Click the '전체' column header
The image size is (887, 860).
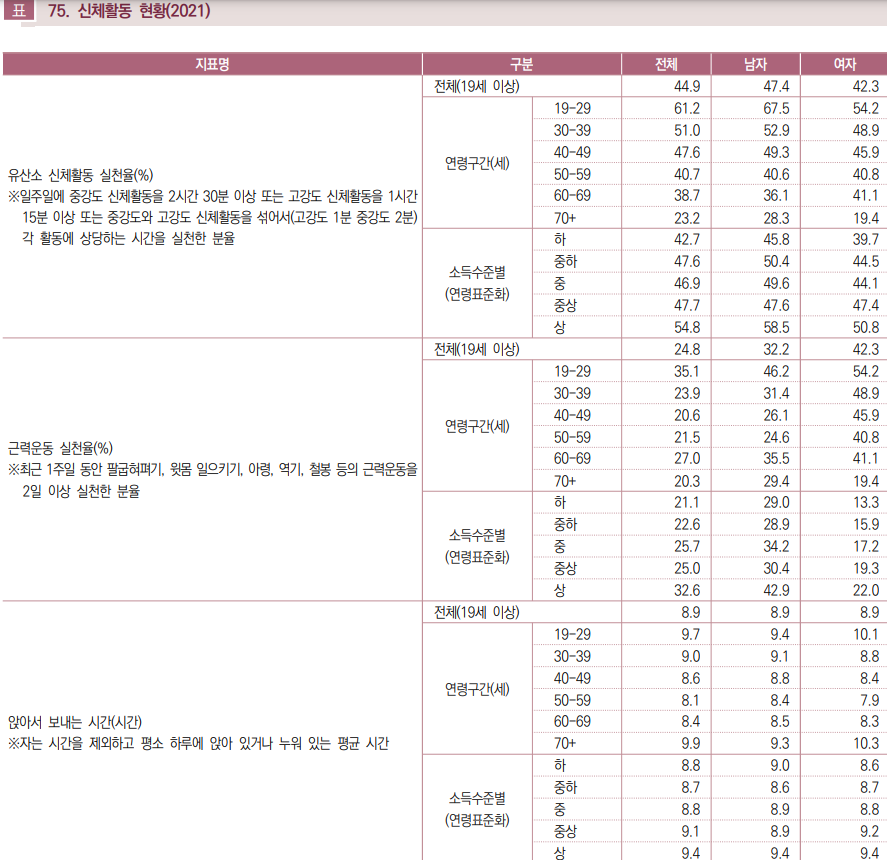pyautogui.click(x=666, y=64)
